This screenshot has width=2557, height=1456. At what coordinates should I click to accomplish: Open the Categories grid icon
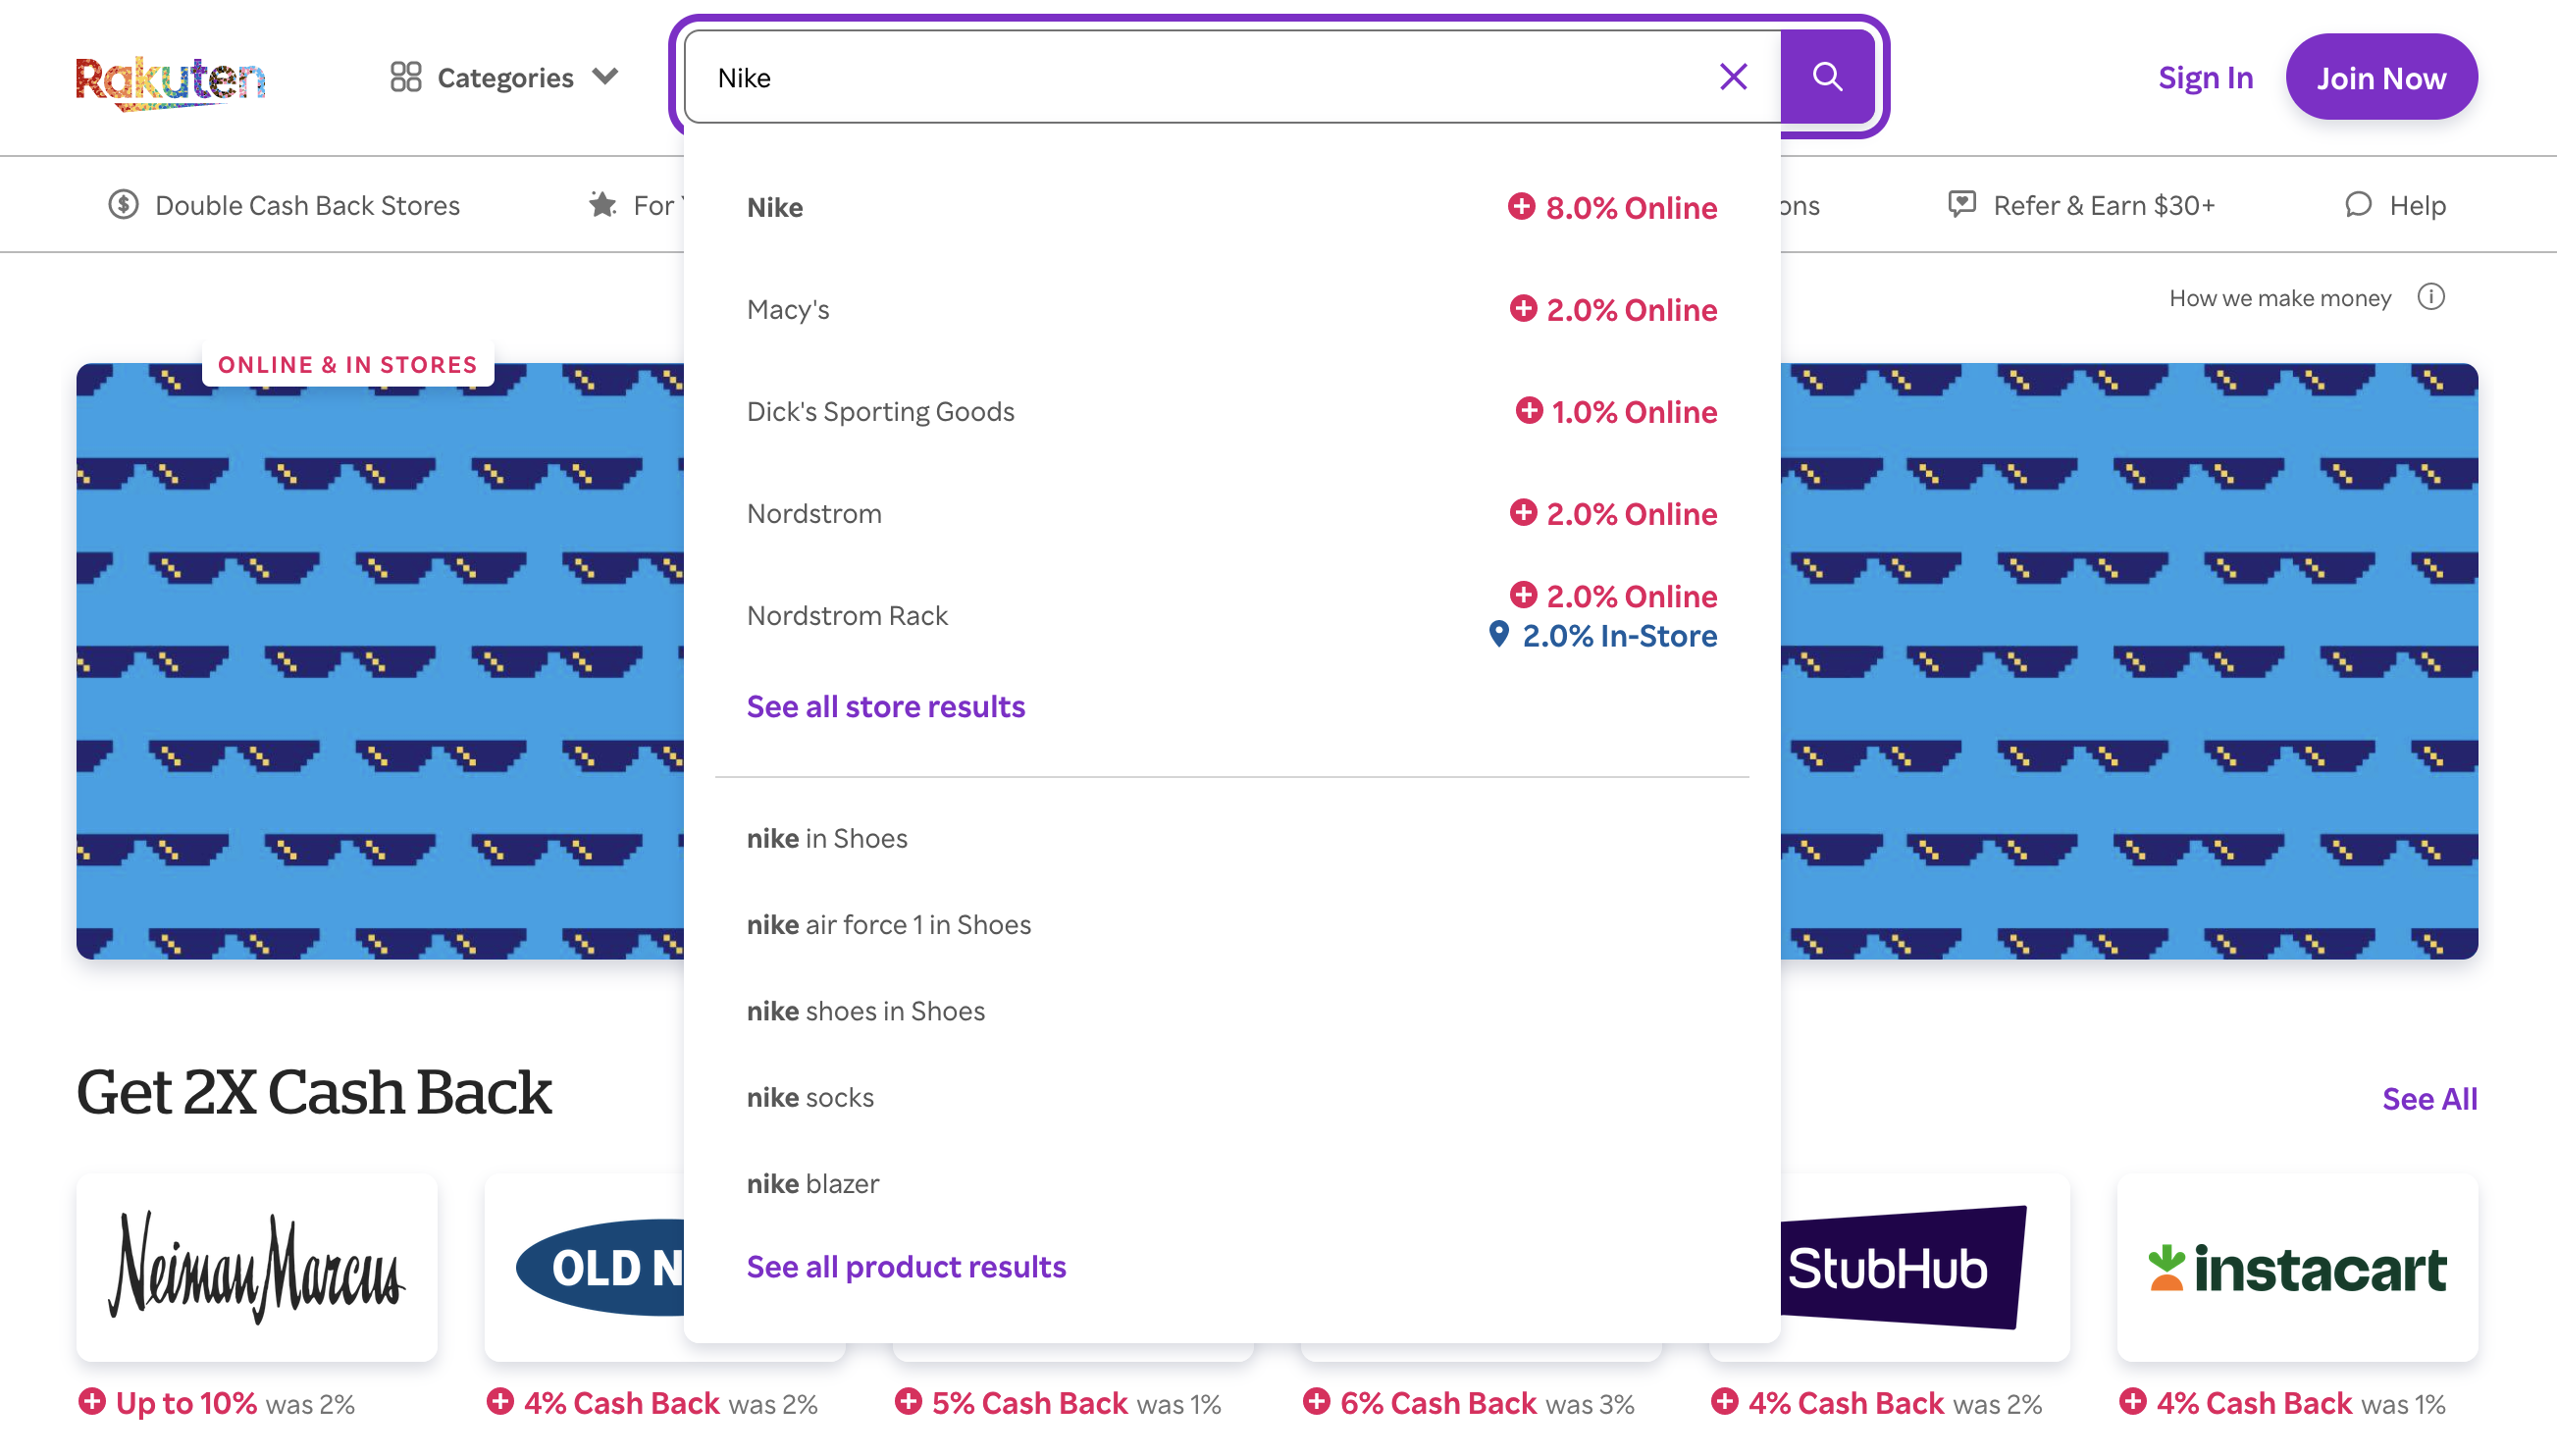pos(405,77)
